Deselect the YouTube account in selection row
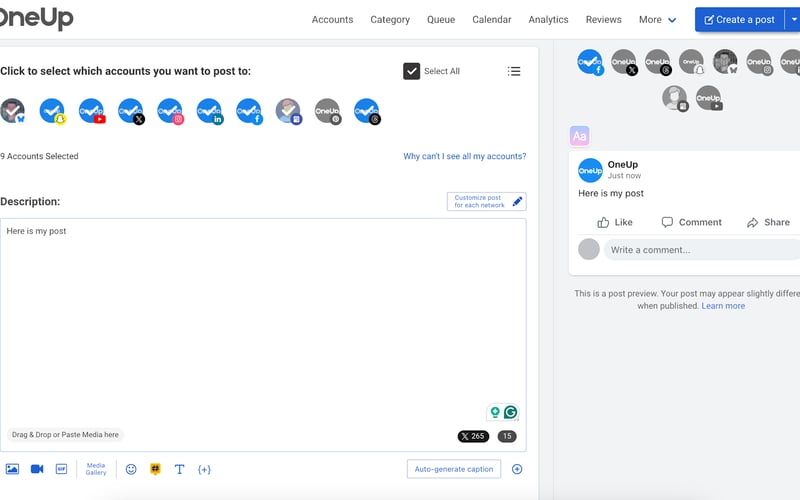Image resolution: width=800 pixels, height=500 pixels. pos(91,111)
